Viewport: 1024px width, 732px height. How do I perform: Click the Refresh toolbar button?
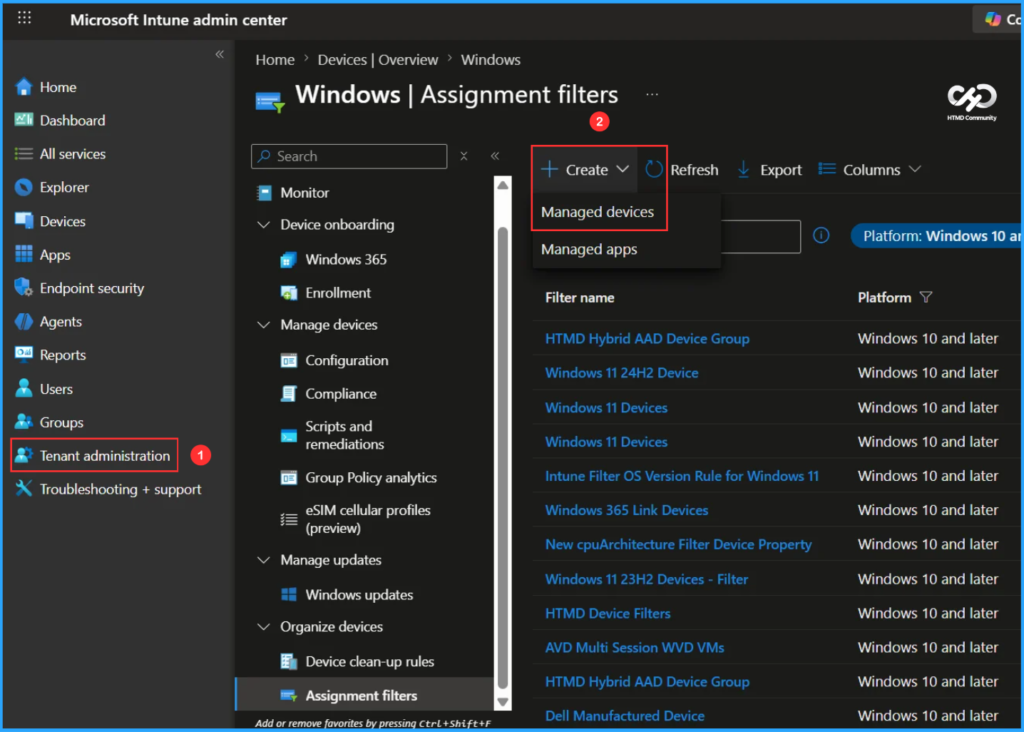pyautogui.click(x=682, y=170)
